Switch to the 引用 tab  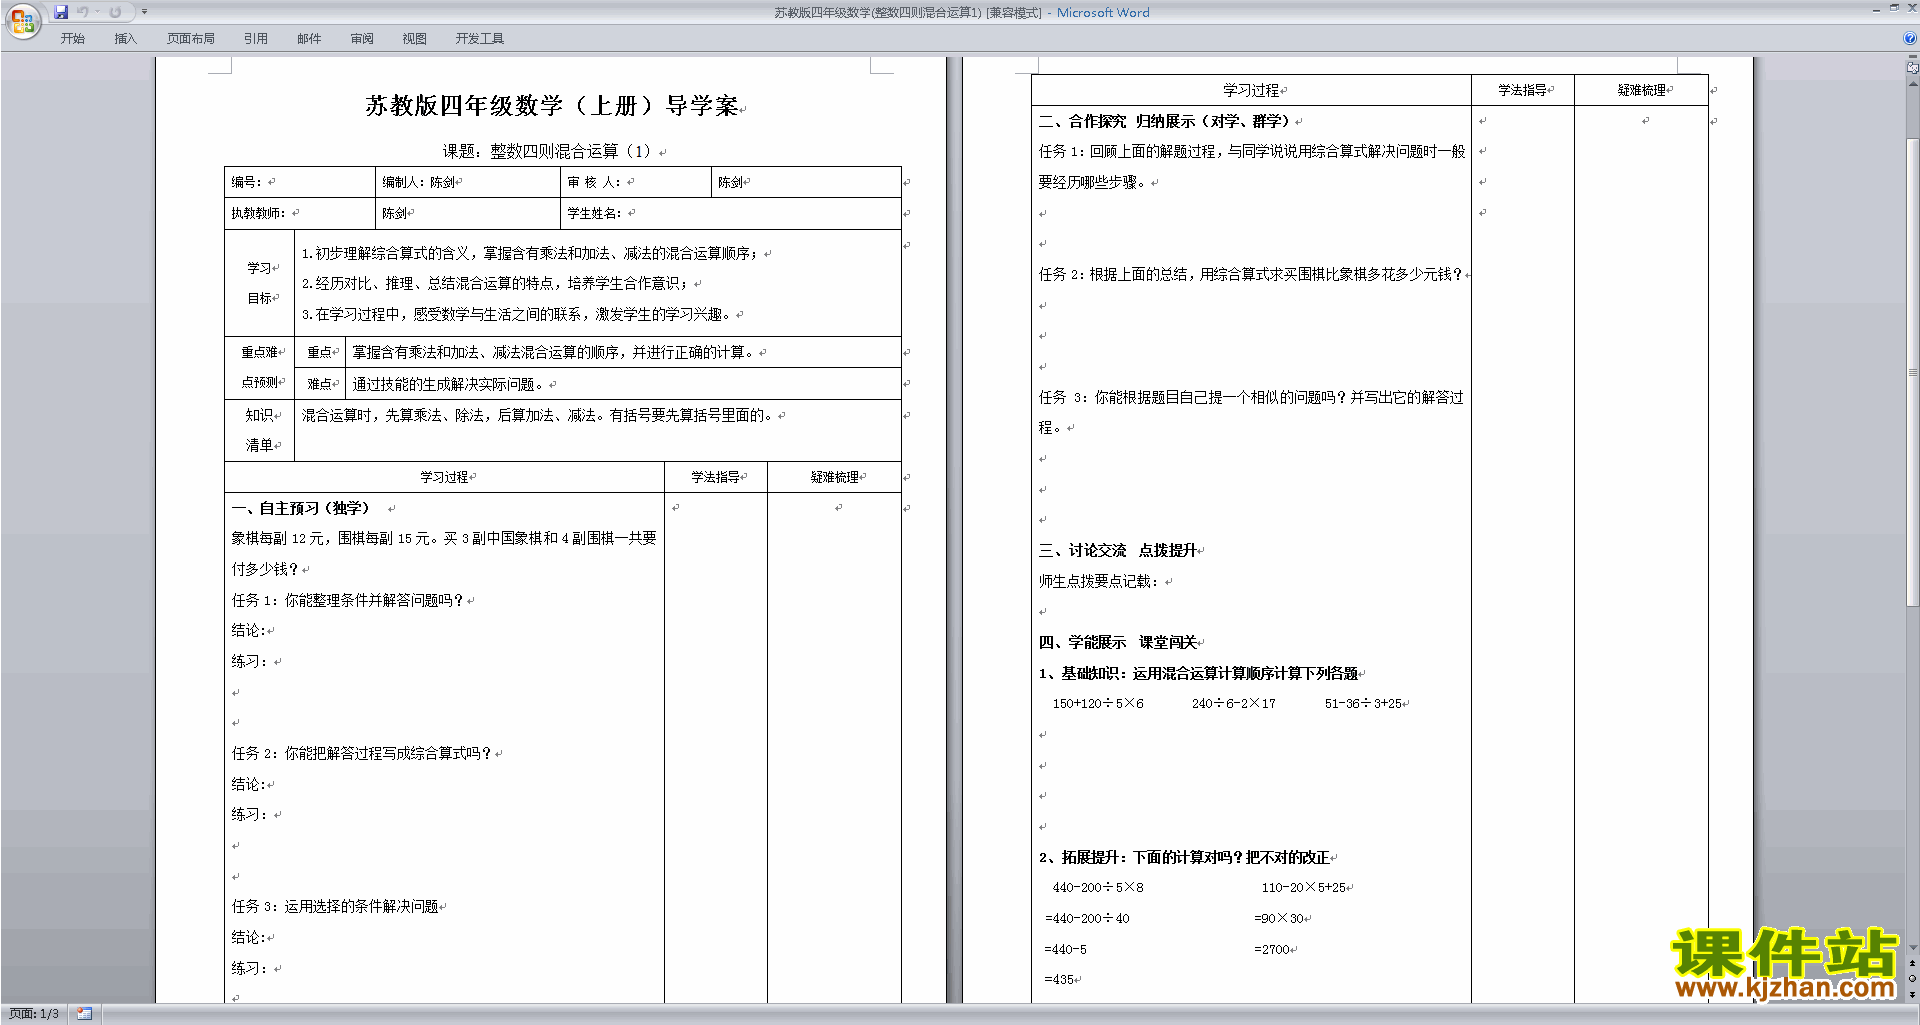click(x=256, y=39)
